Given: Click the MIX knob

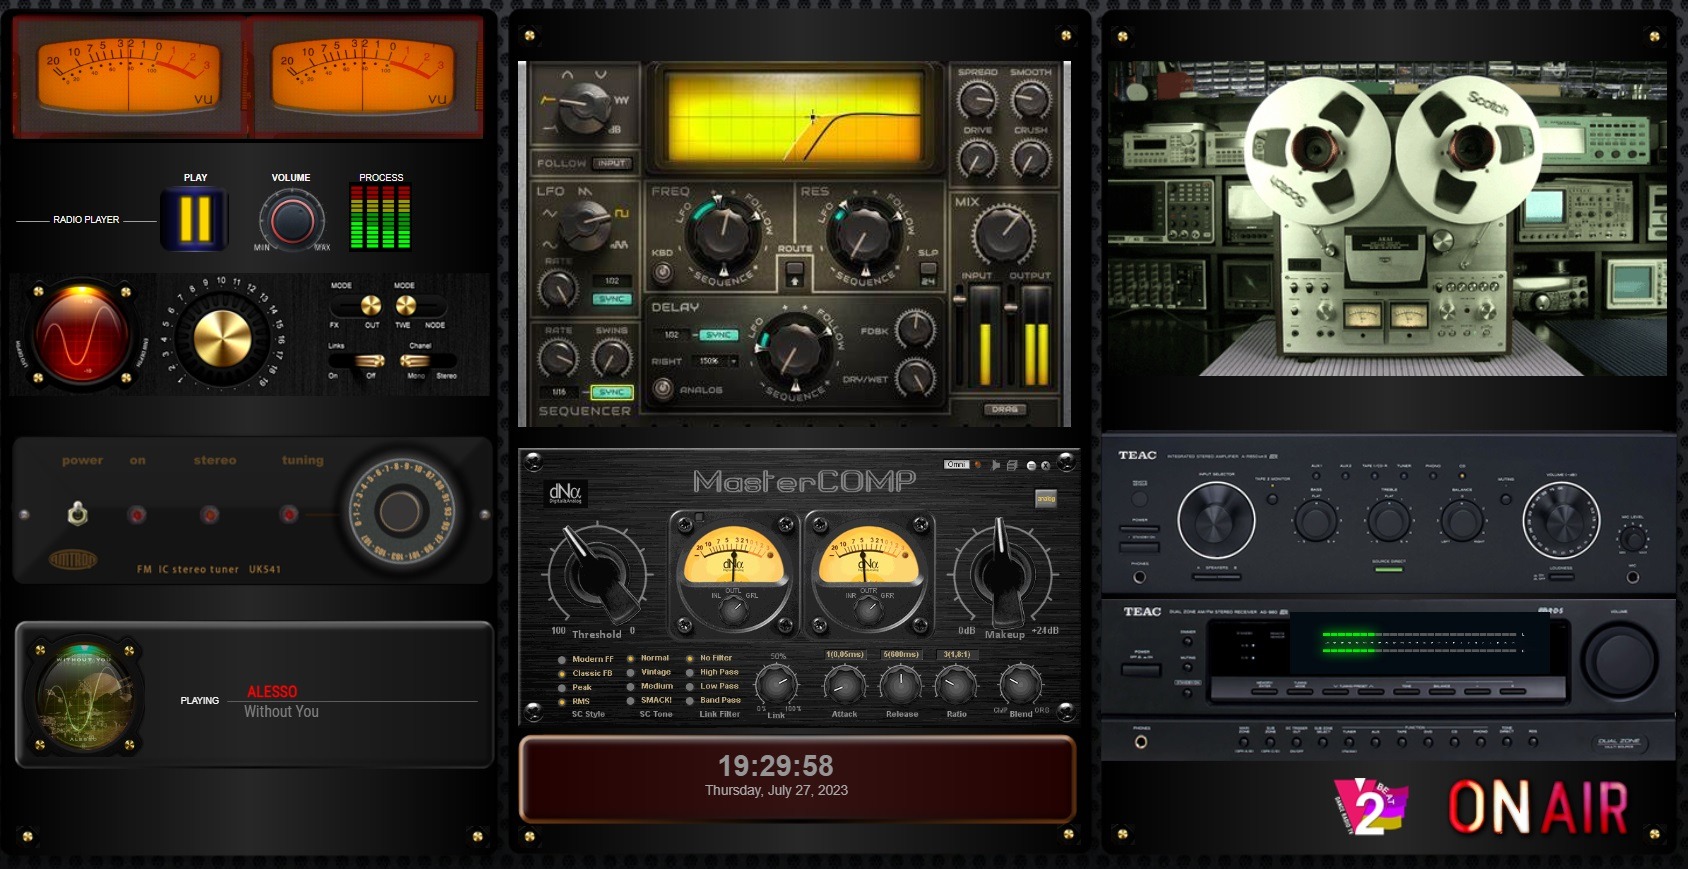Looking at the screenshot, I should coord(1003,235).
